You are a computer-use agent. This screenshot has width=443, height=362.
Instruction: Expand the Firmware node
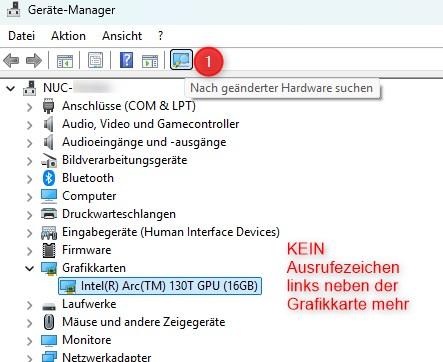pos(30,251)
